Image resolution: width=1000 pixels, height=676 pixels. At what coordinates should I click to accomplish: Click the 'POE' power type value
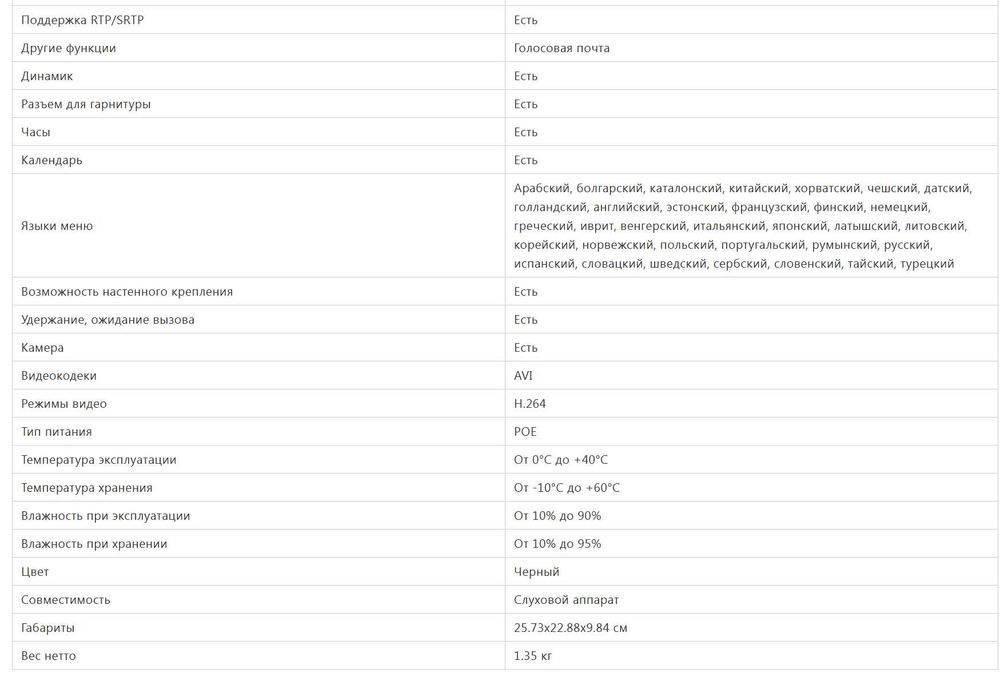525,432
